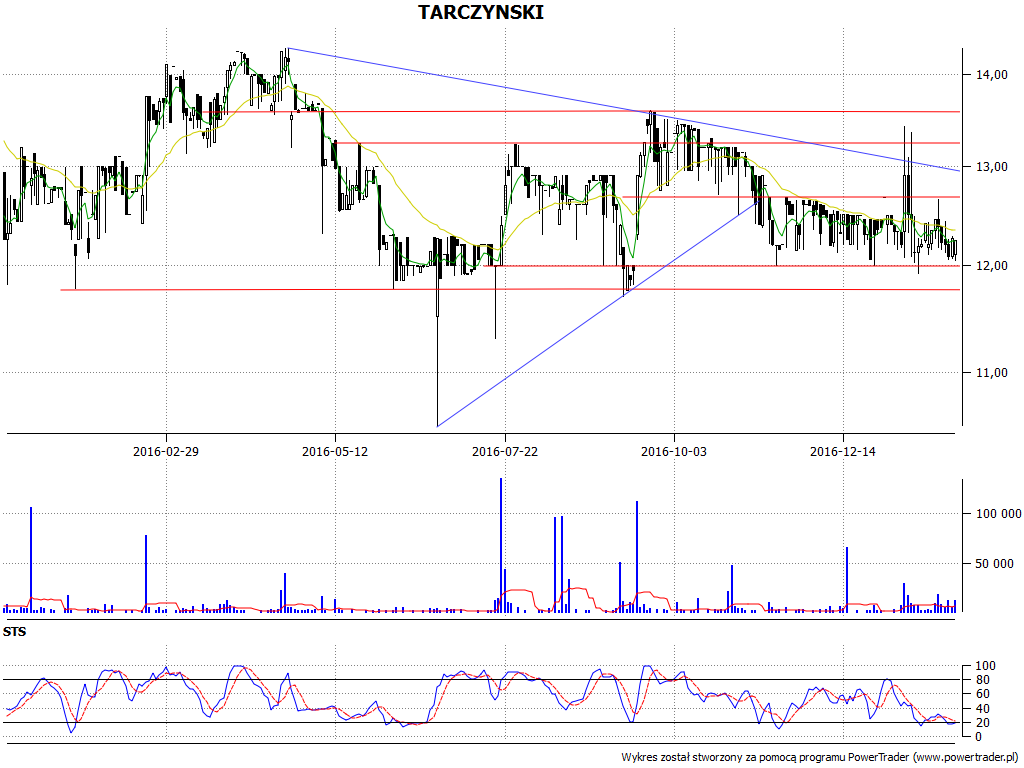Click the TARCZYNSKI chart title

point(481,12)
